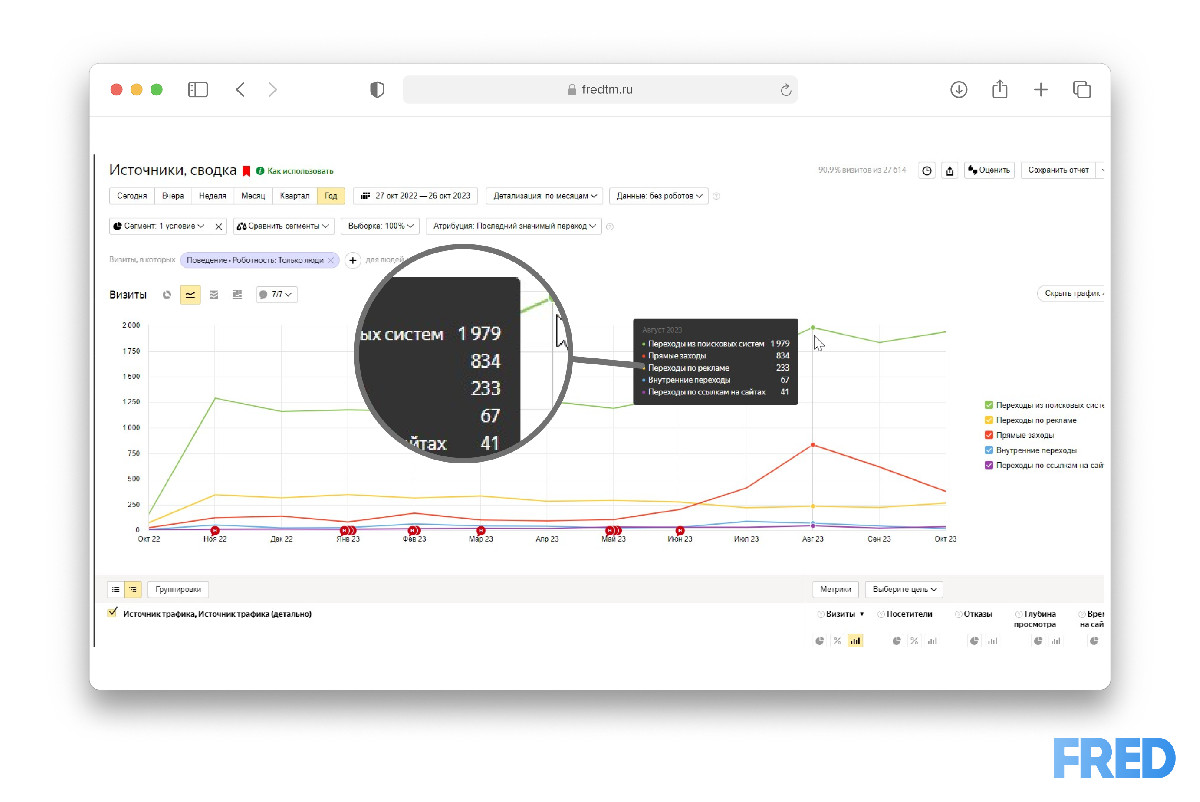
Task: Open 'Детализация: по месяцам' dropdown
Action: [546, 196]
